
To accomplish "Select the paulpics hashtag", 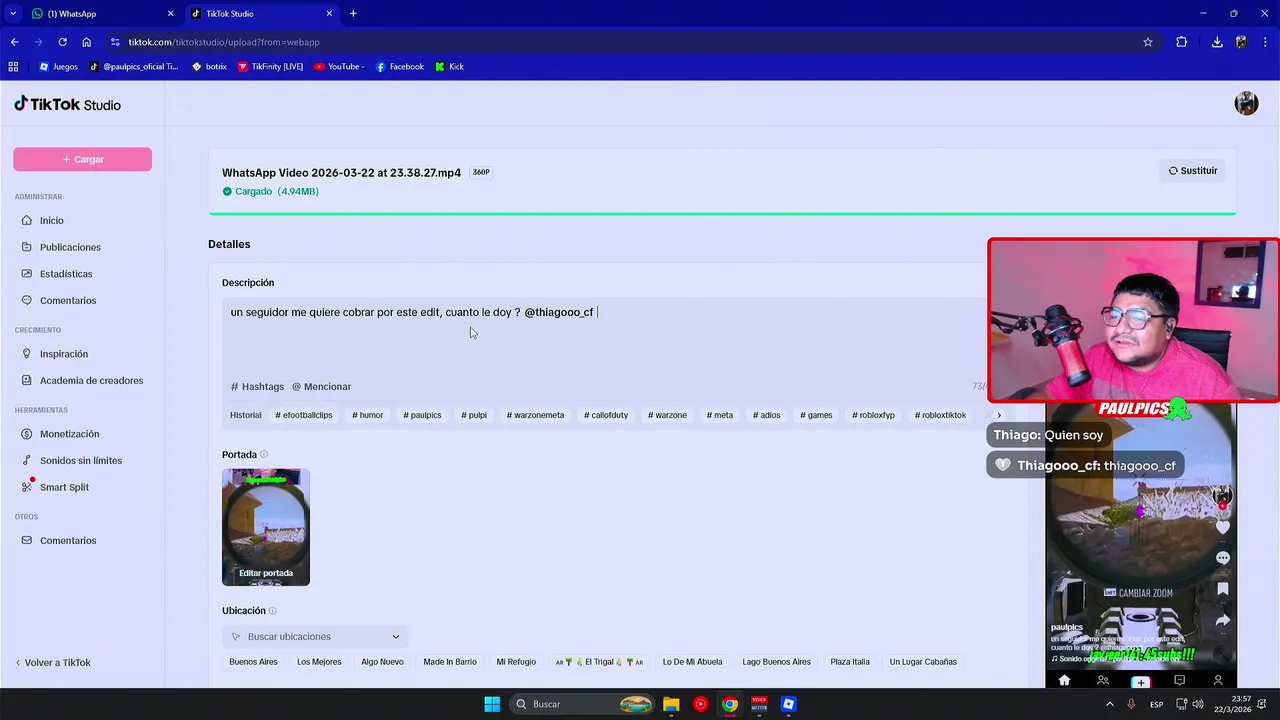I will coord(422,415).
